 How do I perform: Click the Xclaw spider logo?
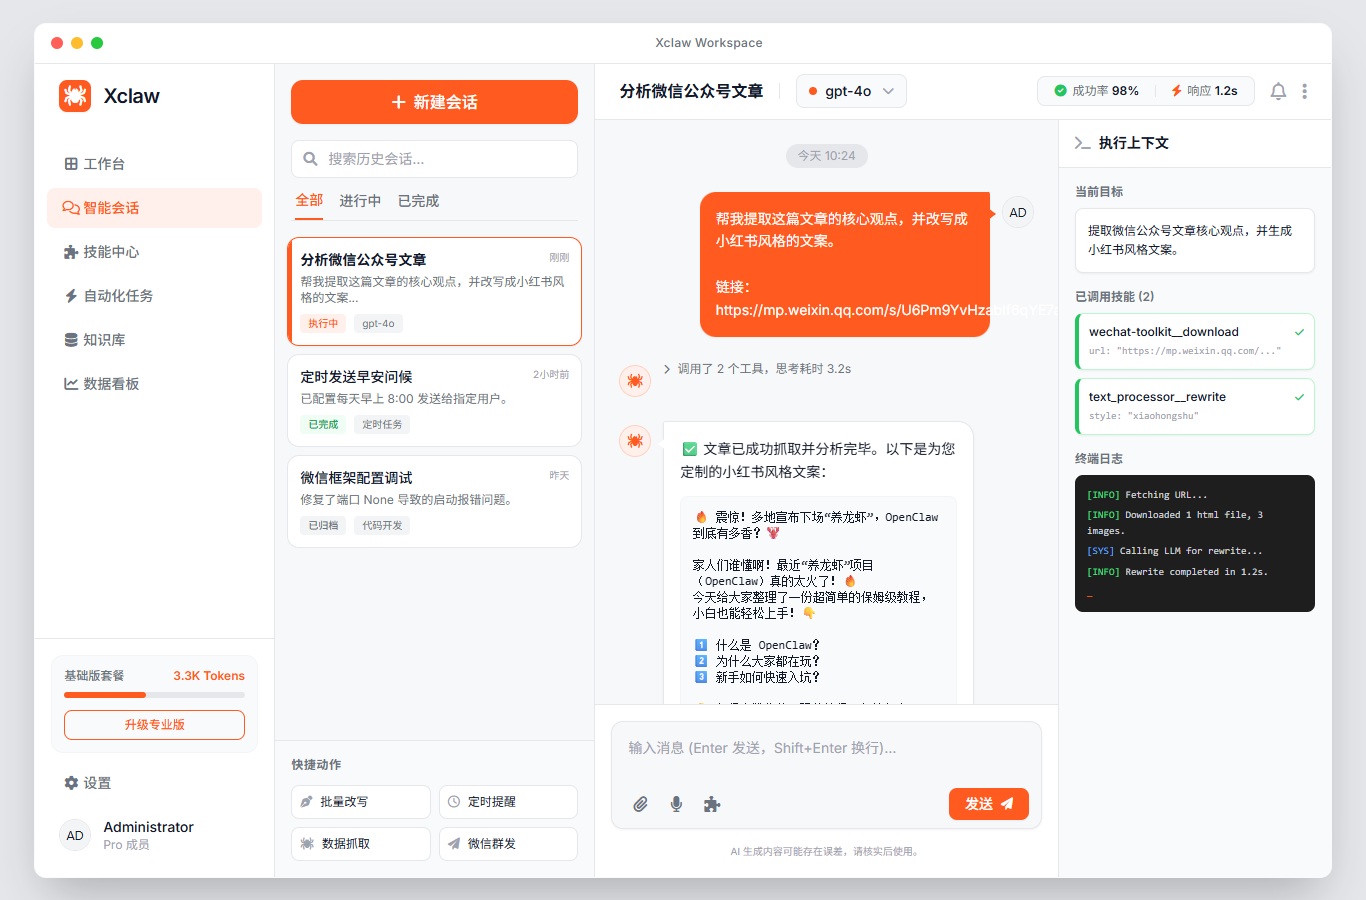pyautogui.click(x=75, y=95)
